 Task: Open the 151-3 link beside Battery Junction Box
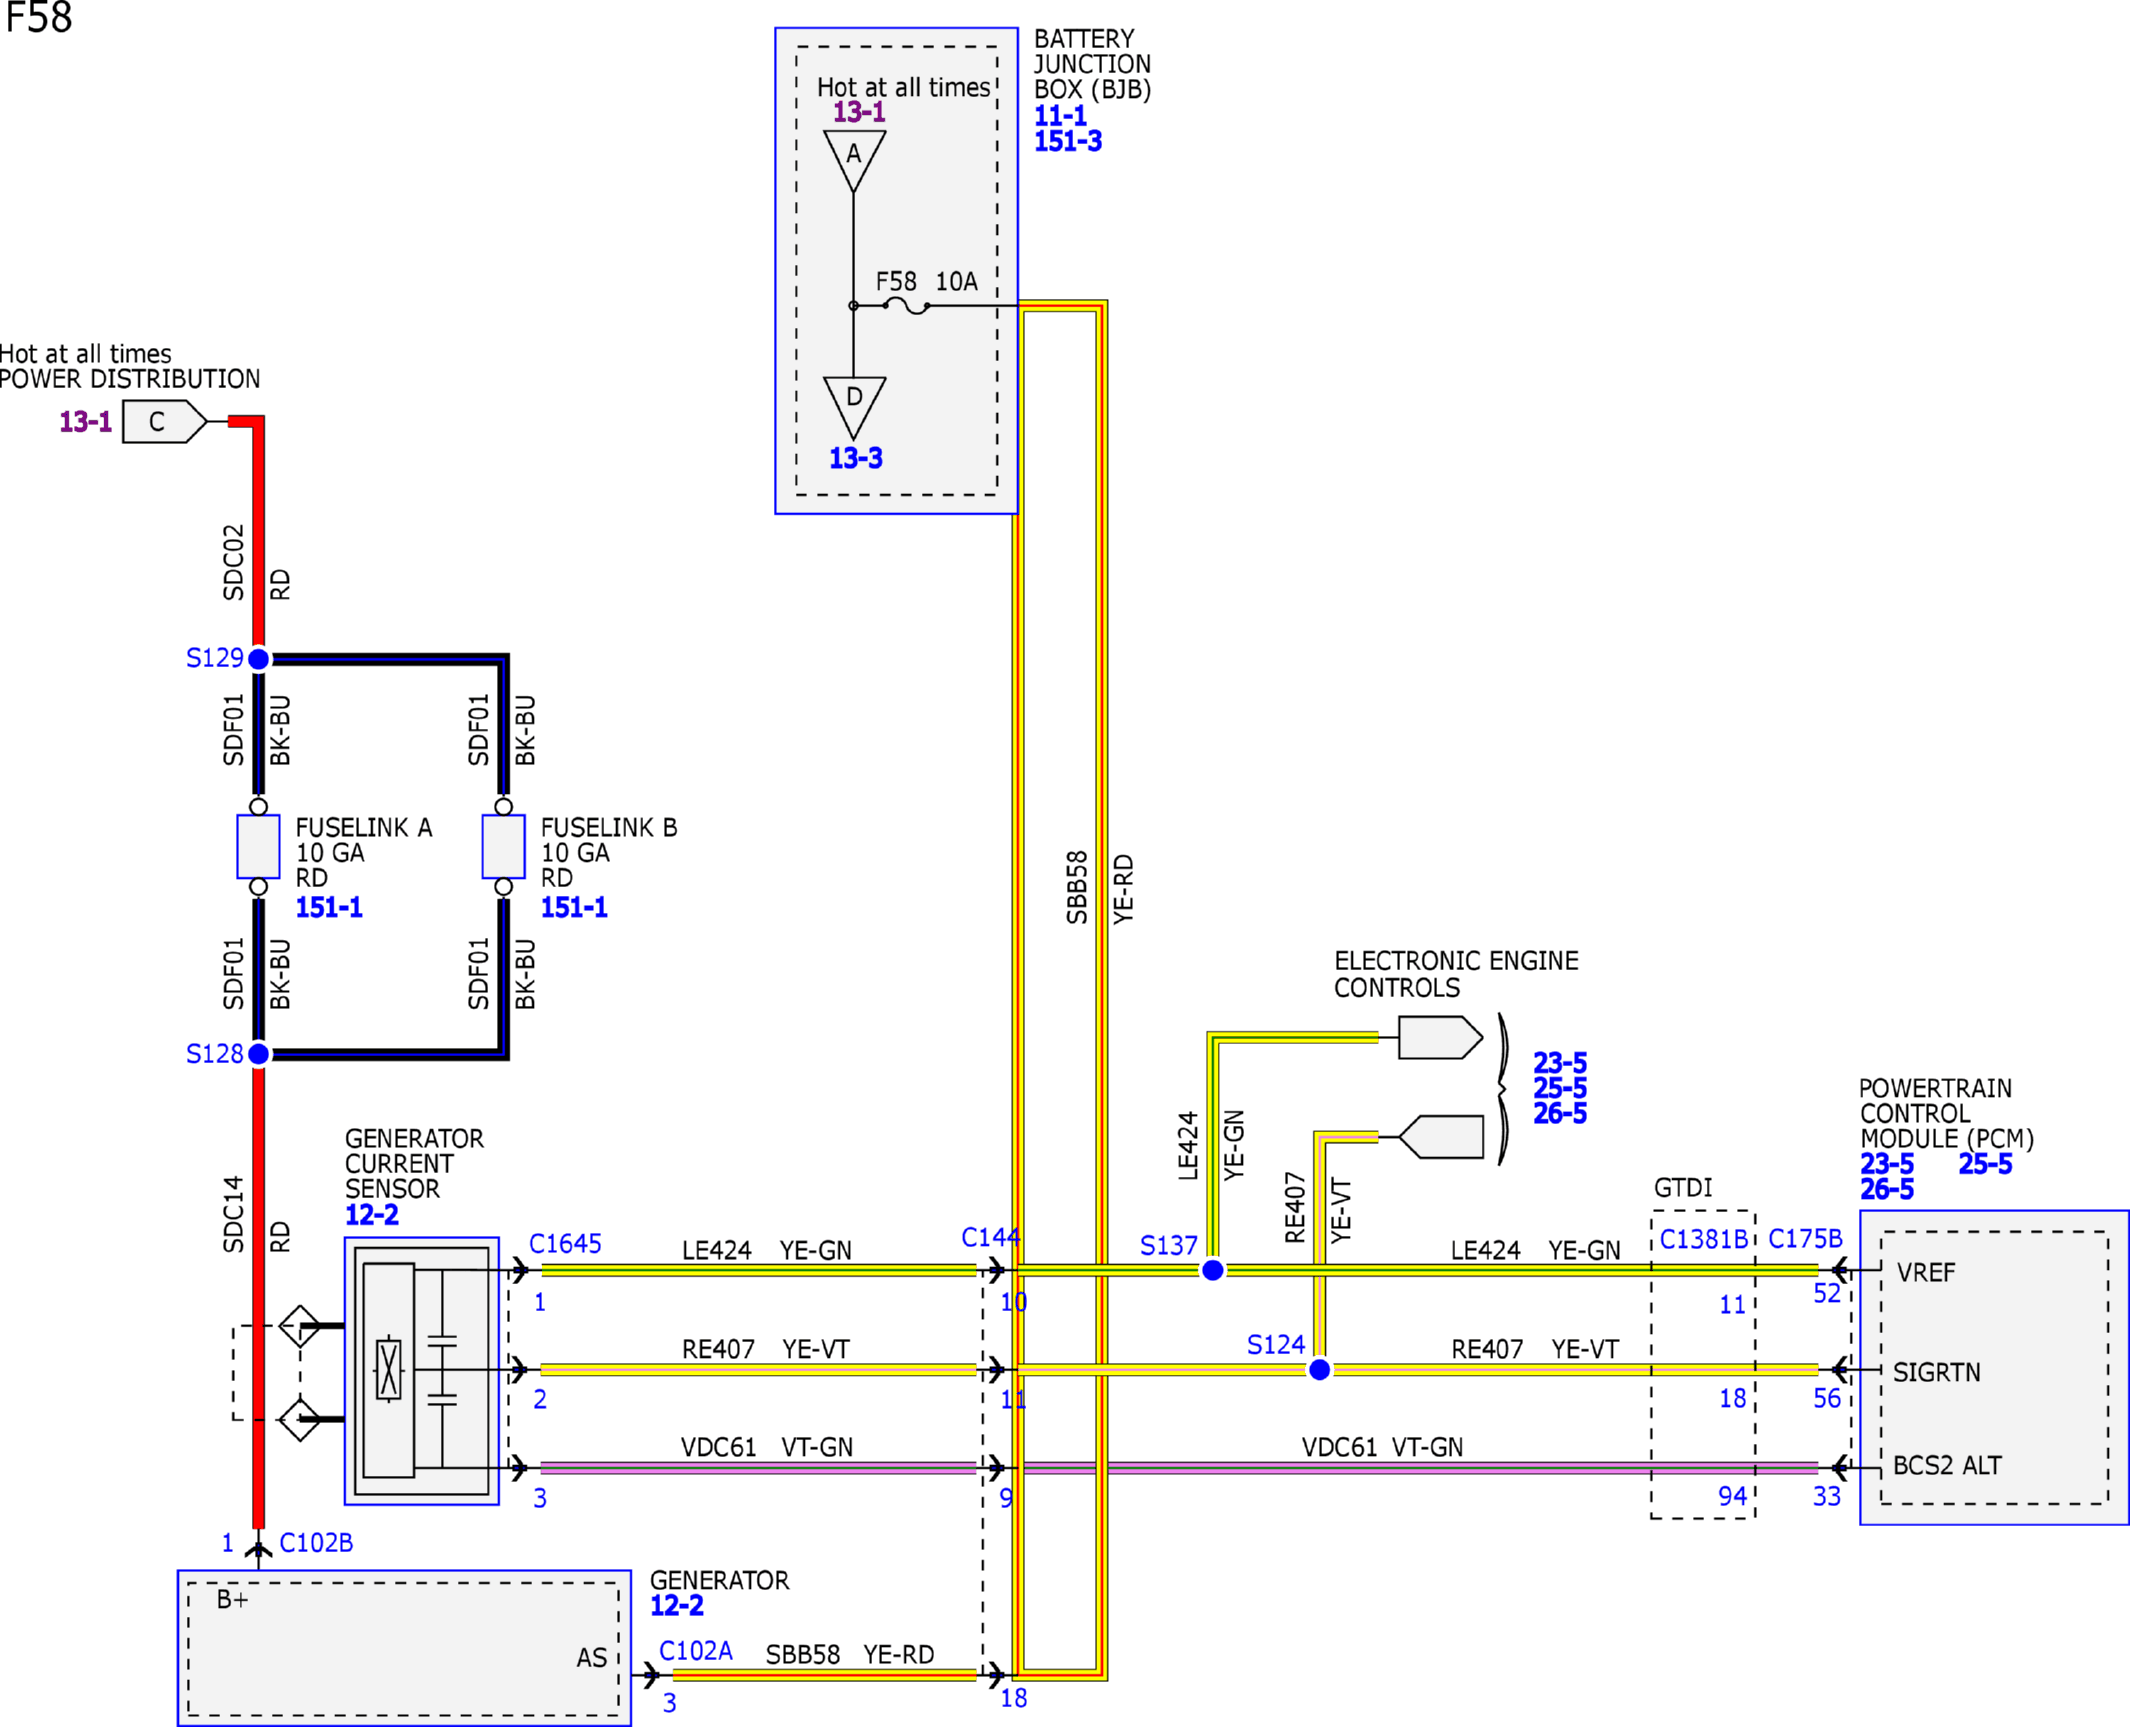tap(1068, 141)
